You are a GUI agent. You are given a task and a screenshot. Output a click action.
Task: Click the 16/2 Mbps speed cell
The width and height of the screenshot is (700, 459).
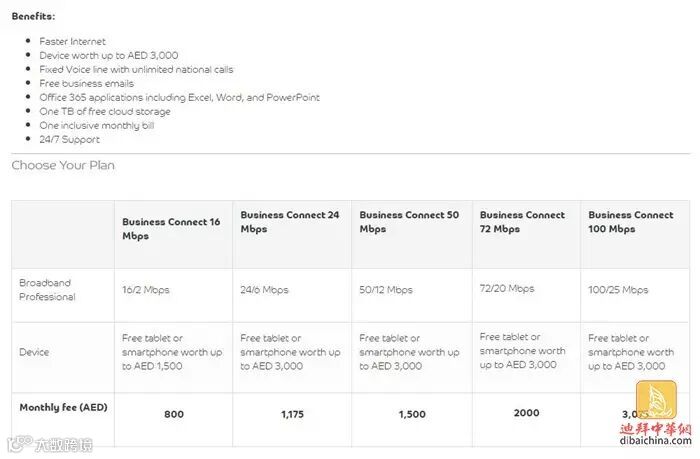point(146,290)
